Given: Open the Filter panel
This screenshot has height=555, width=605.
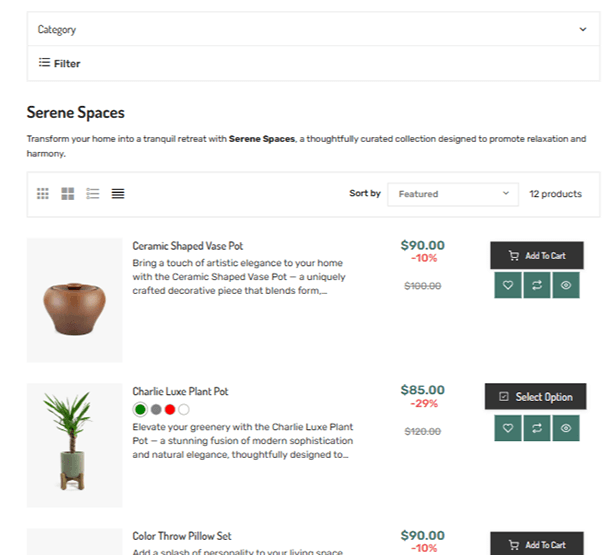Looking at the screenshot, I should [59, 63].
